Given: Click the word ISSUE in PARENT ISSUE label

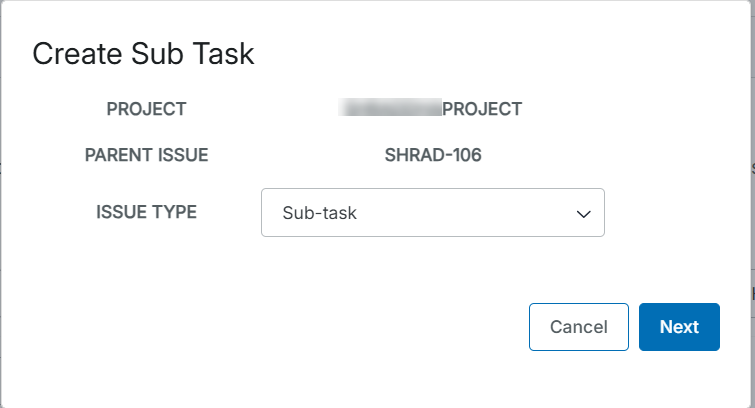Looking at the screenshot, I should [181, 156].
